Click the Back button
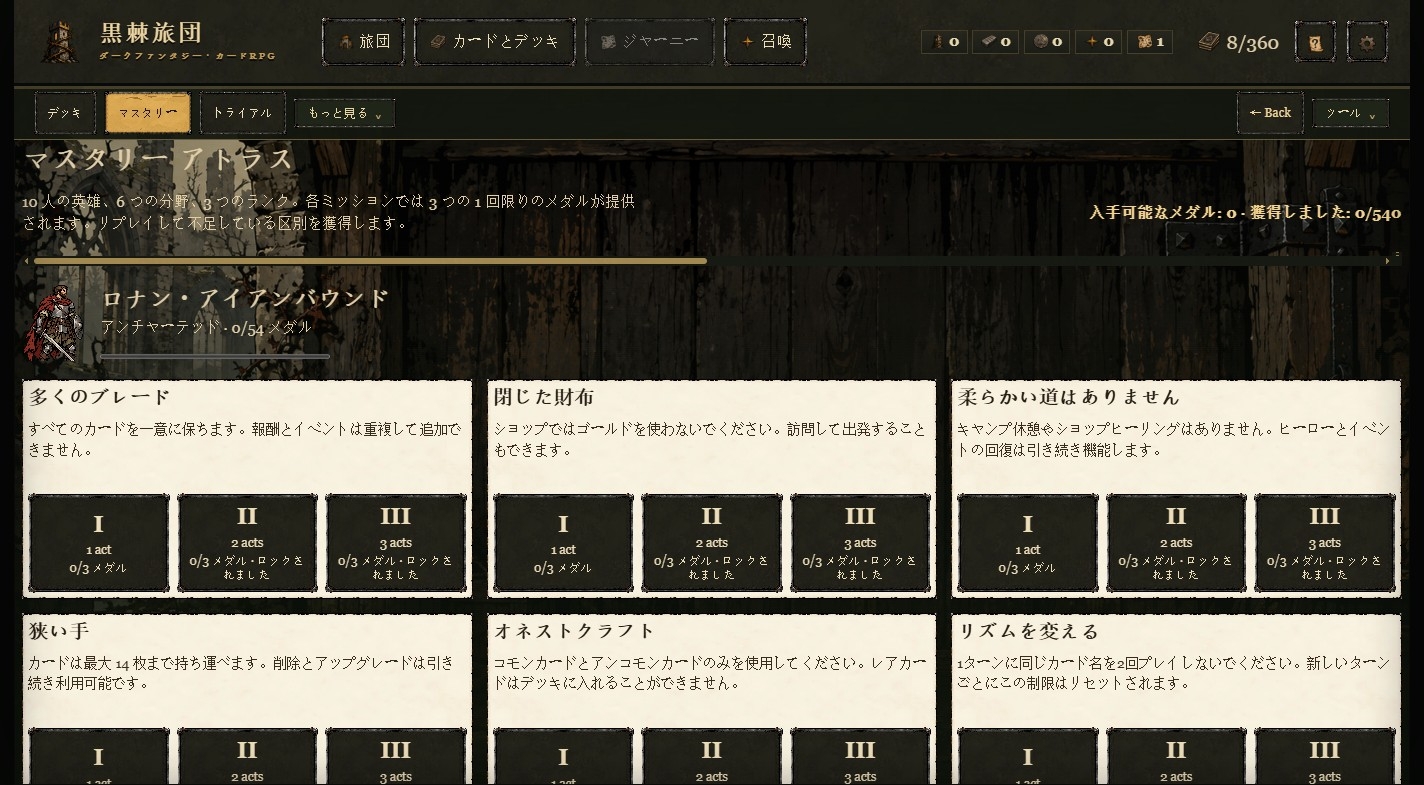 (x=1270, y=113)
